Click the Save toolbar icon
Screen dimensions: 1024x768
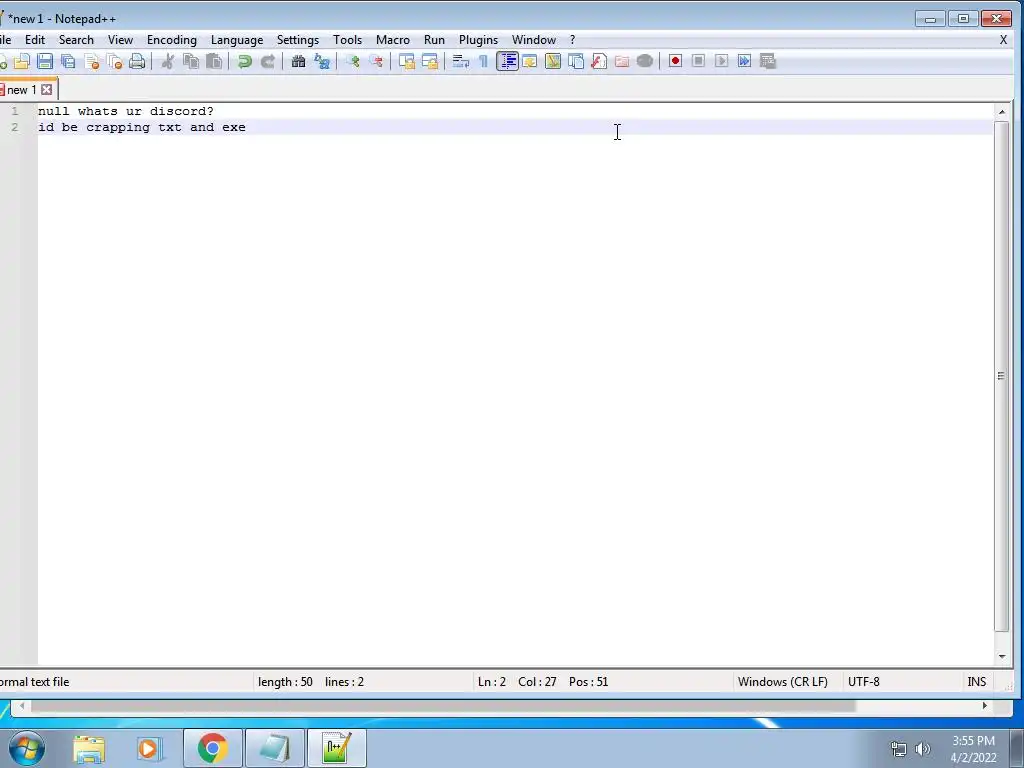tap(44, 61)
